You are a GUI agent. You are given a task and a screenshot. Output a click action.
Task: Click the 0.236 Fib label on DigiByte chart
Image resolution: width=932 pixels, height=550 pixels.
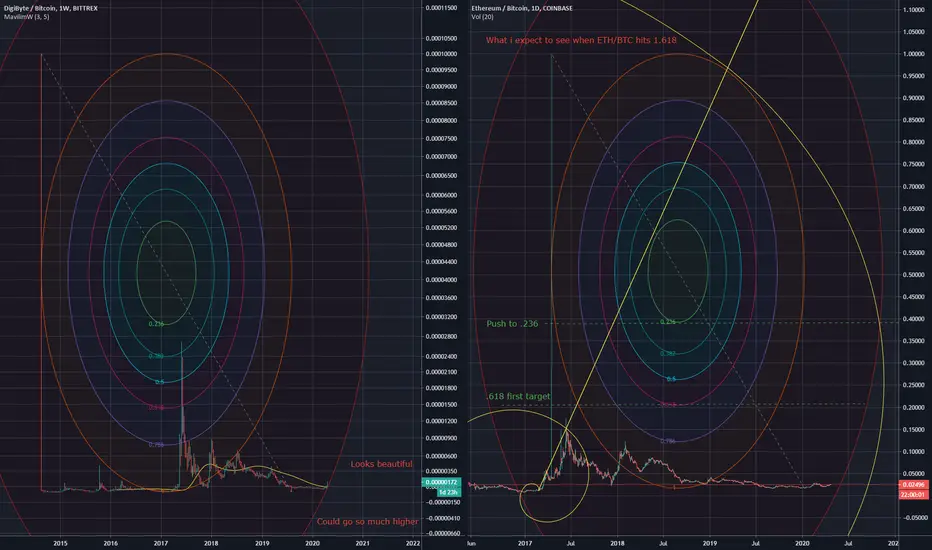coord(156,324)
